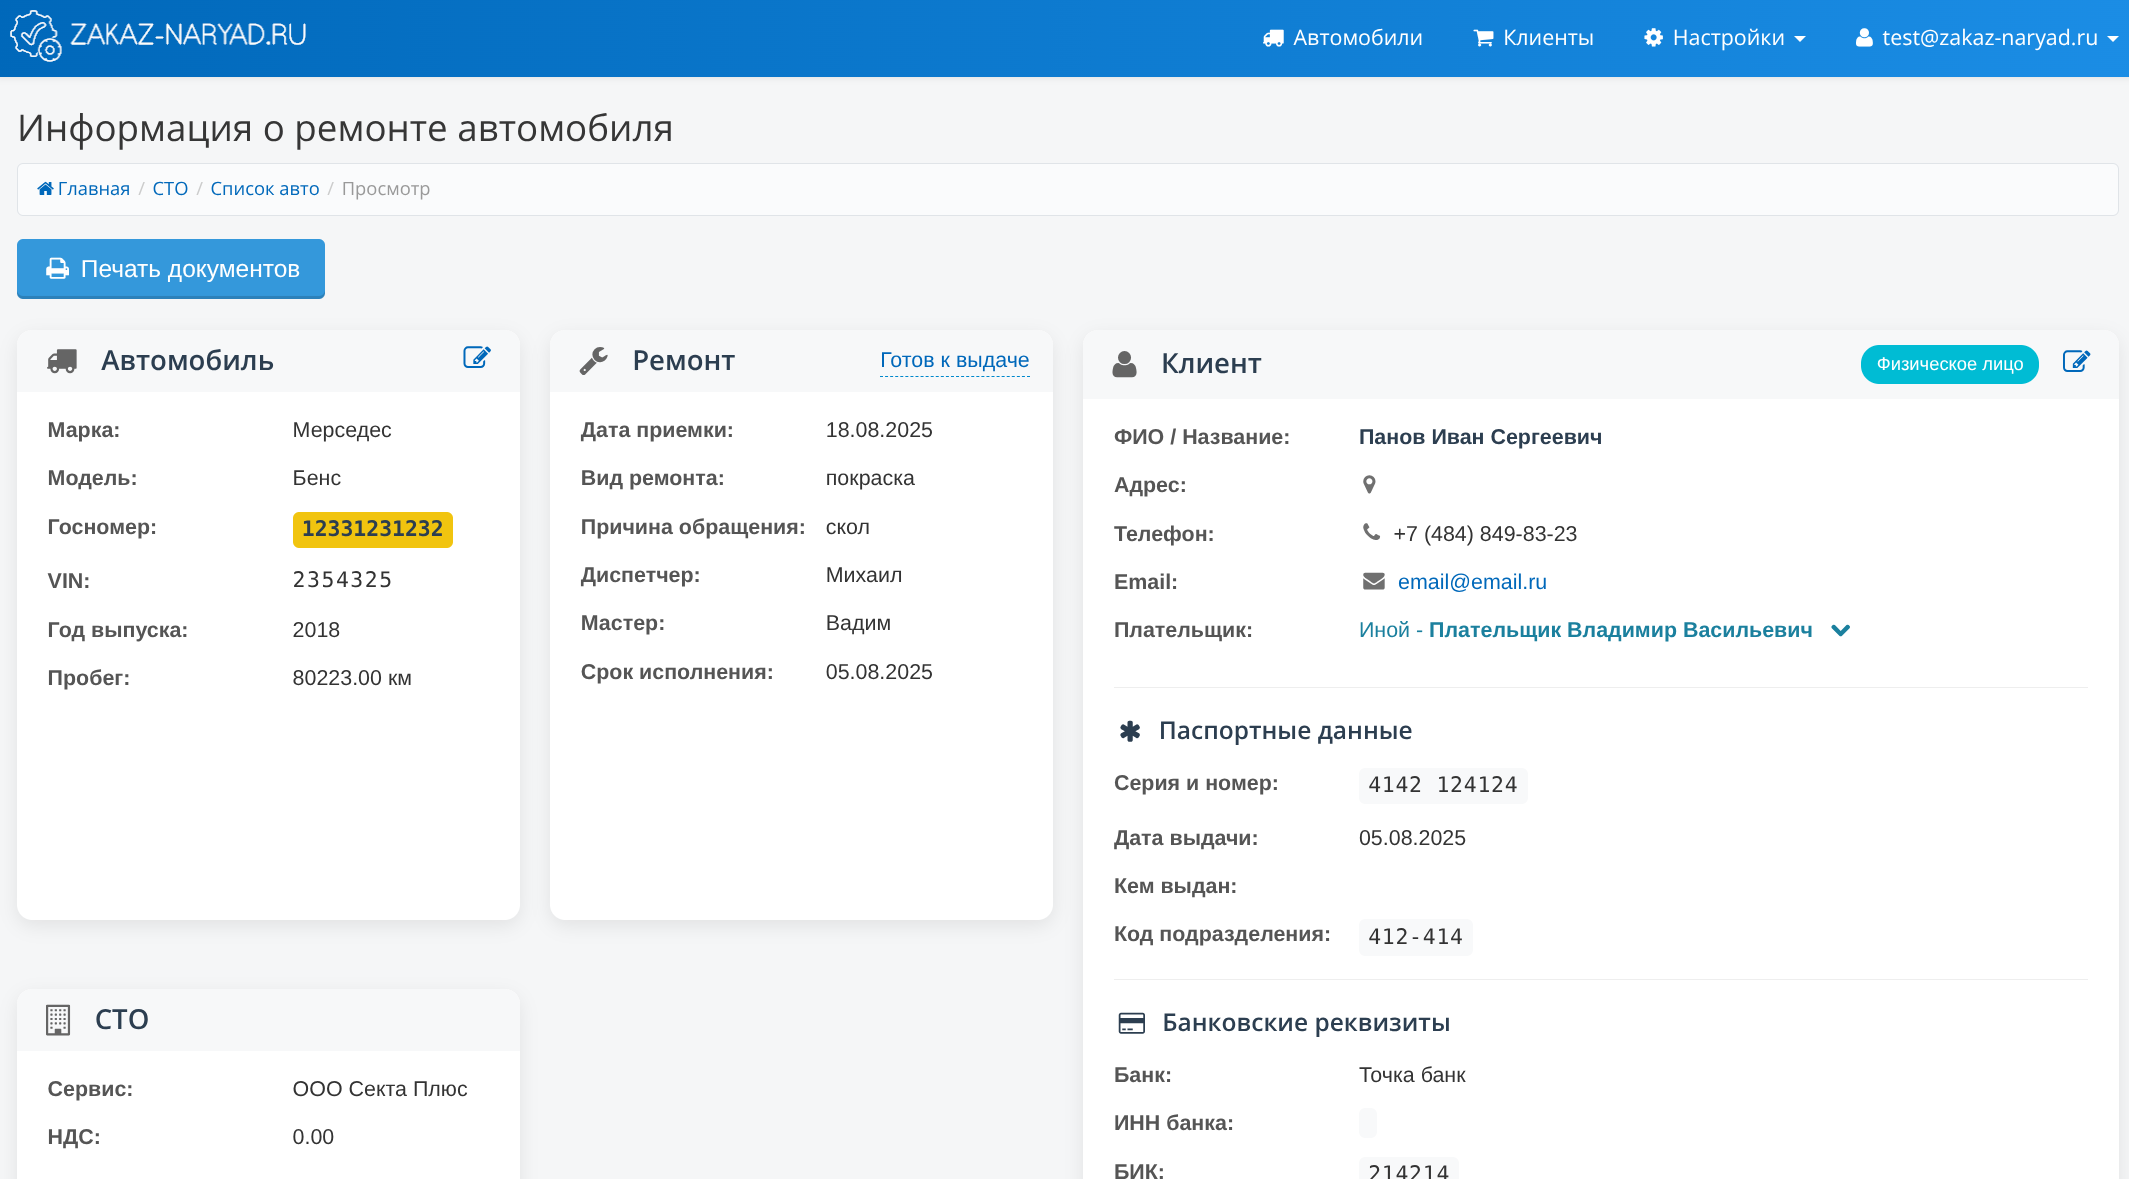
Task: Navigate to Список авто breadcrumb
Action: (265, 189)
